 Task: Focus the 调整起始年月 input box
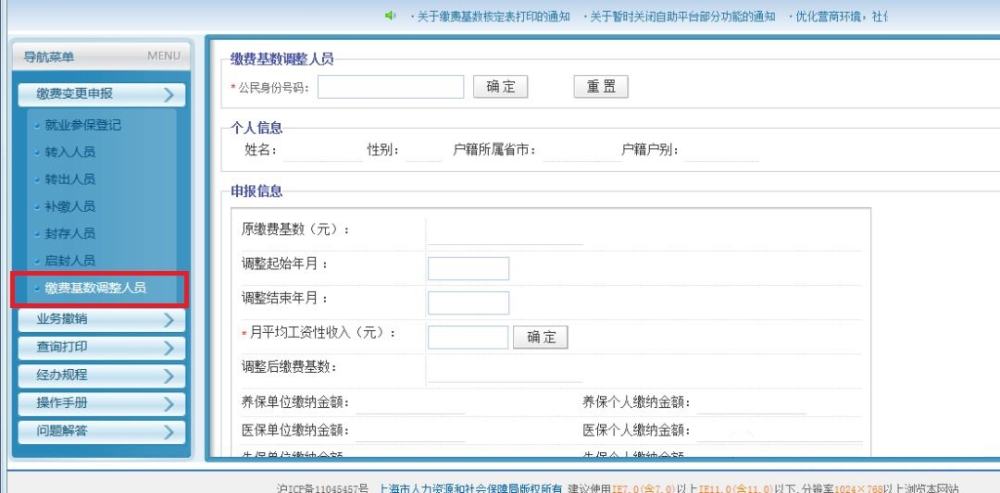coord(469,269)
